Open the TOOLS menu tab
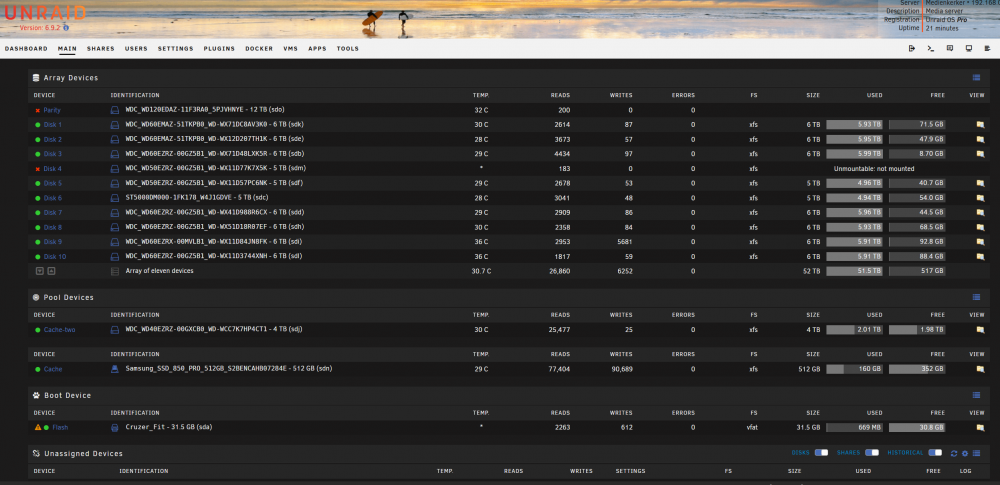 coord(348,48)
